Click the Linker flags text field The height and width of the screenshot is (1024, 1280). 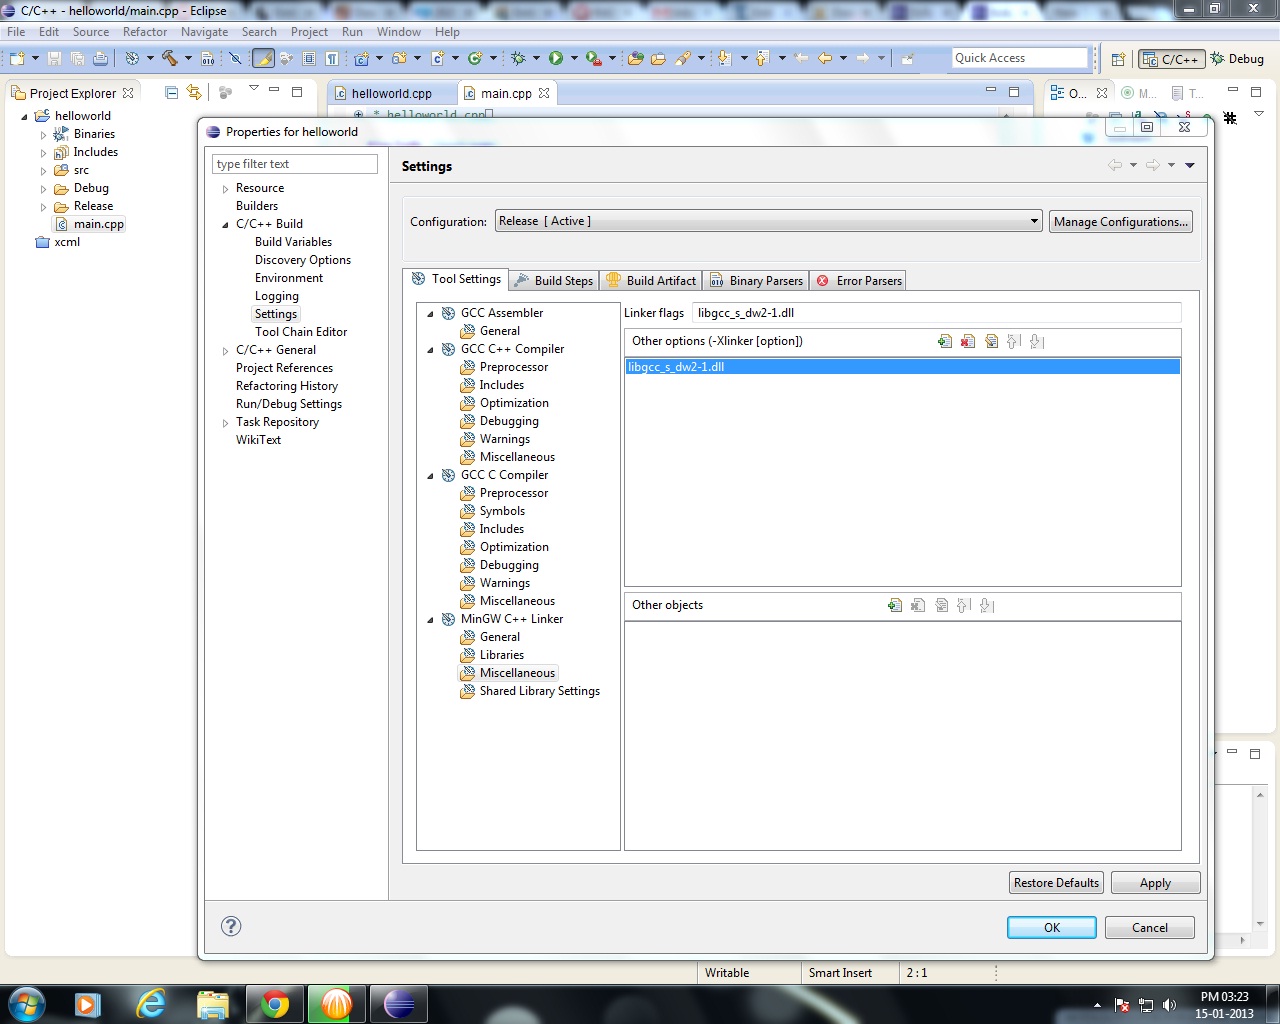[936, 313]
